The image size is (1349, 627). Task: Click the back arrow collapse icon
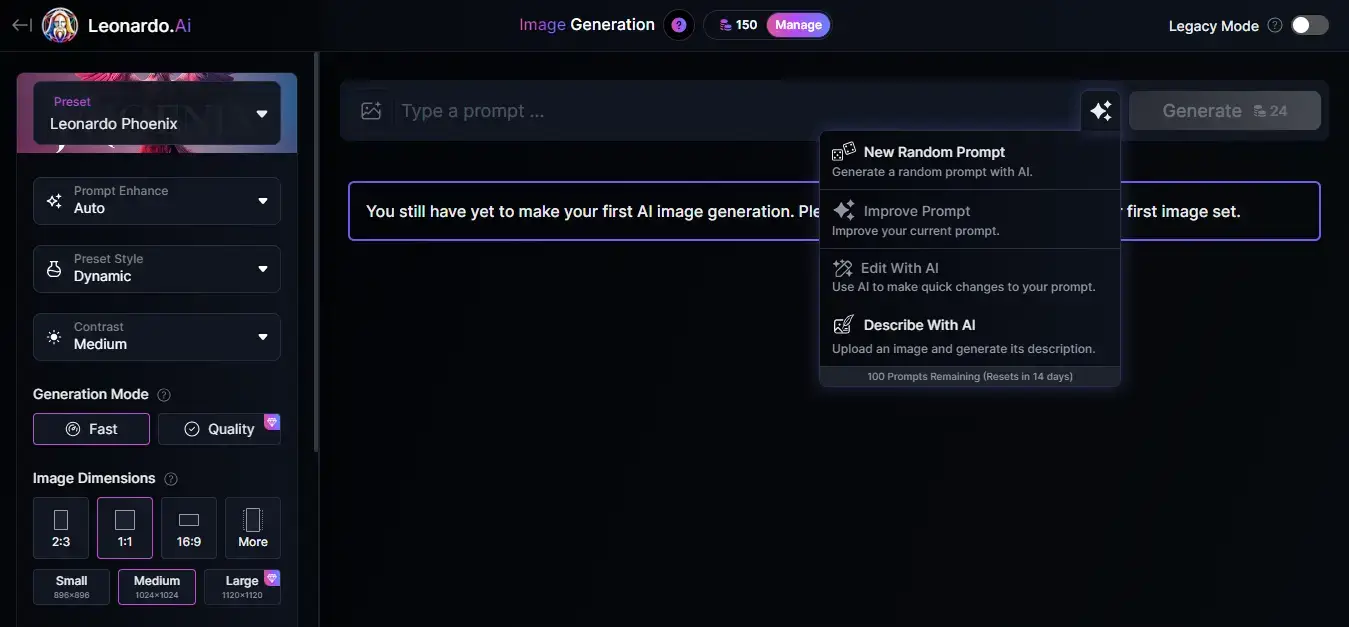(x=21, y=25)
